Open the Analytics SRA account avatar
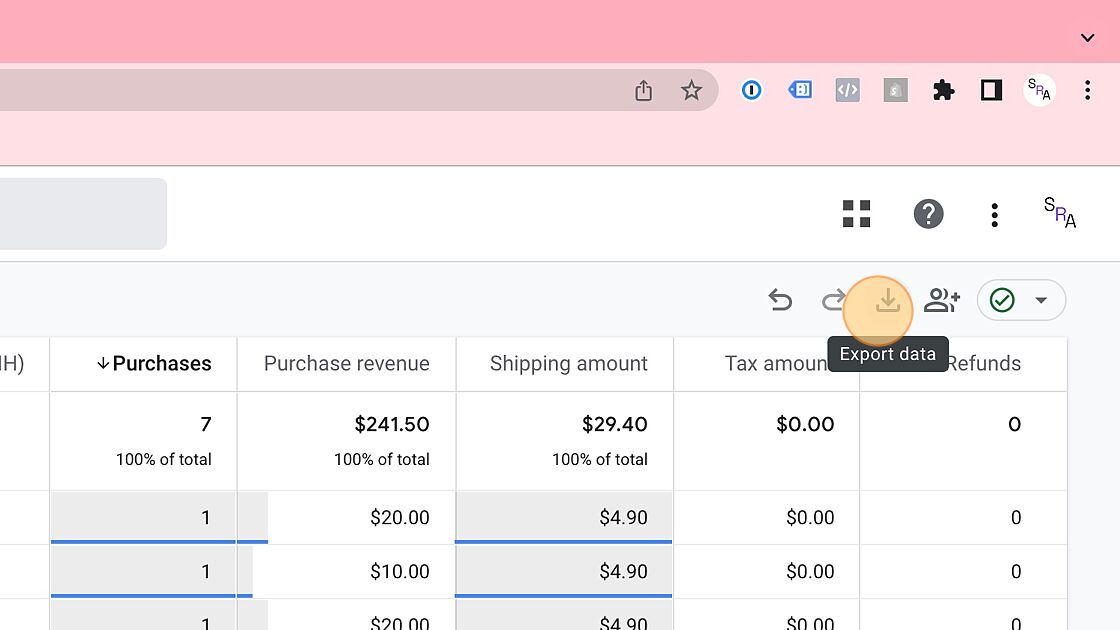Viewport: 1120px width, 630px height. [1060, 213]
